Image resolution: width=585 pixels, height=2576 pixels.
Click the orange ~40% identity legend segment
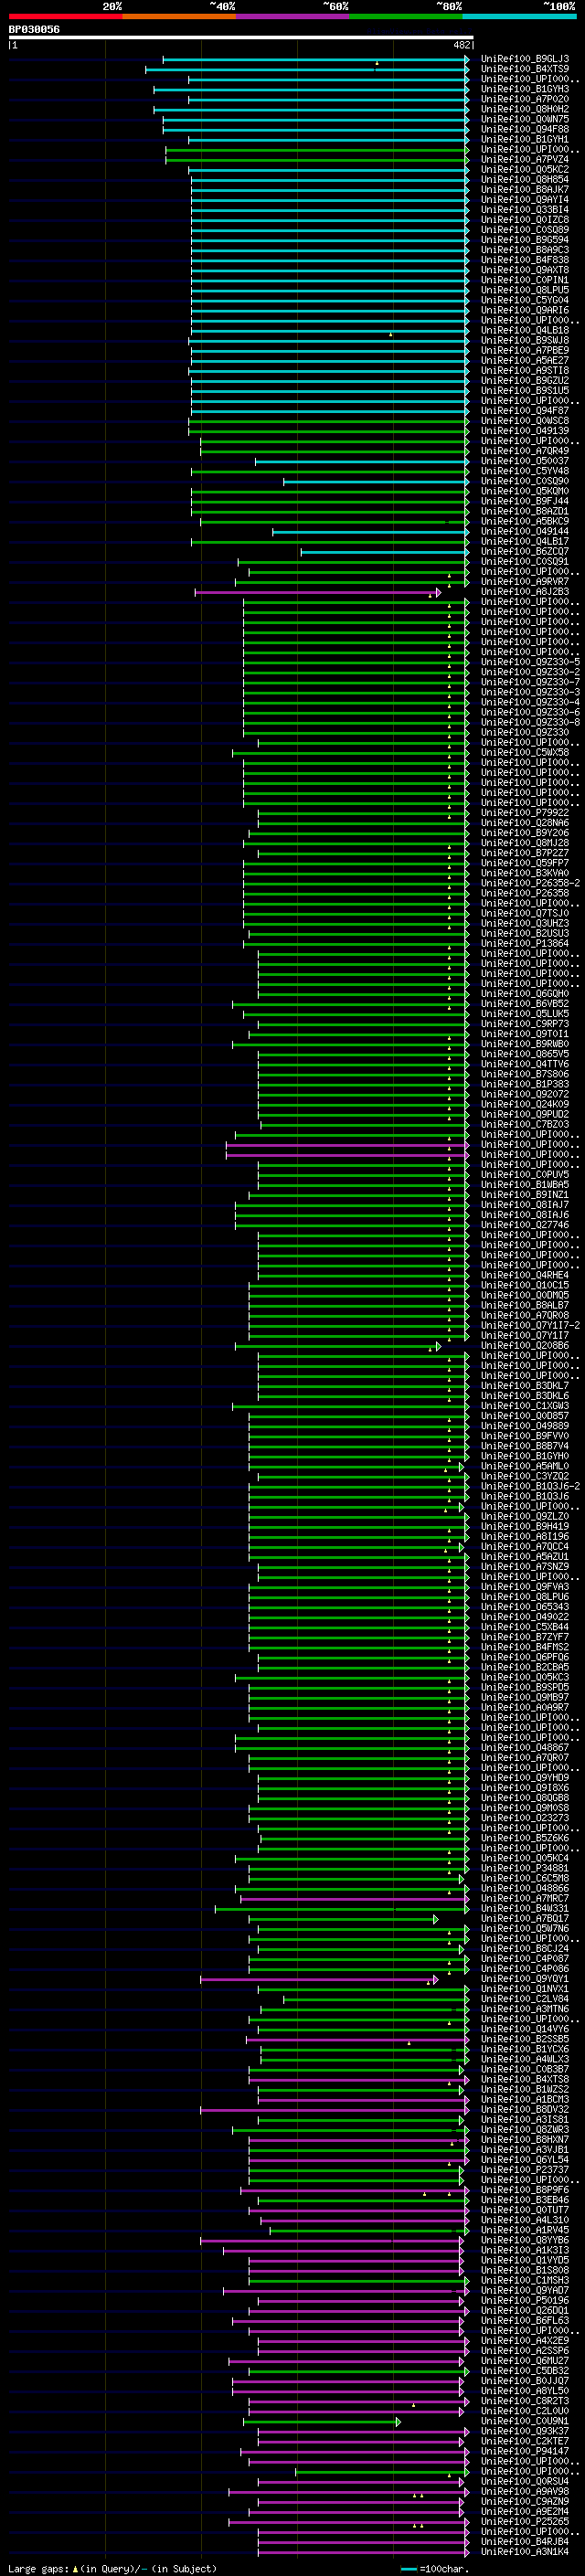click(179, 16)
